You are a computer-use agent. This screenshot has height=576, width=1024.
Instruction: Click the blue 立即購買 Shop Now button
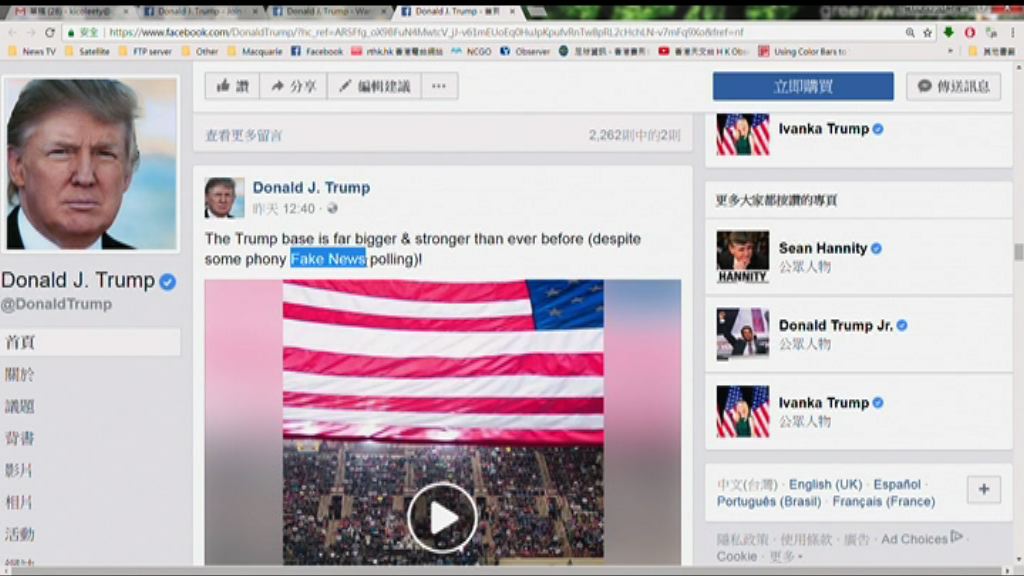coord(803,86)
